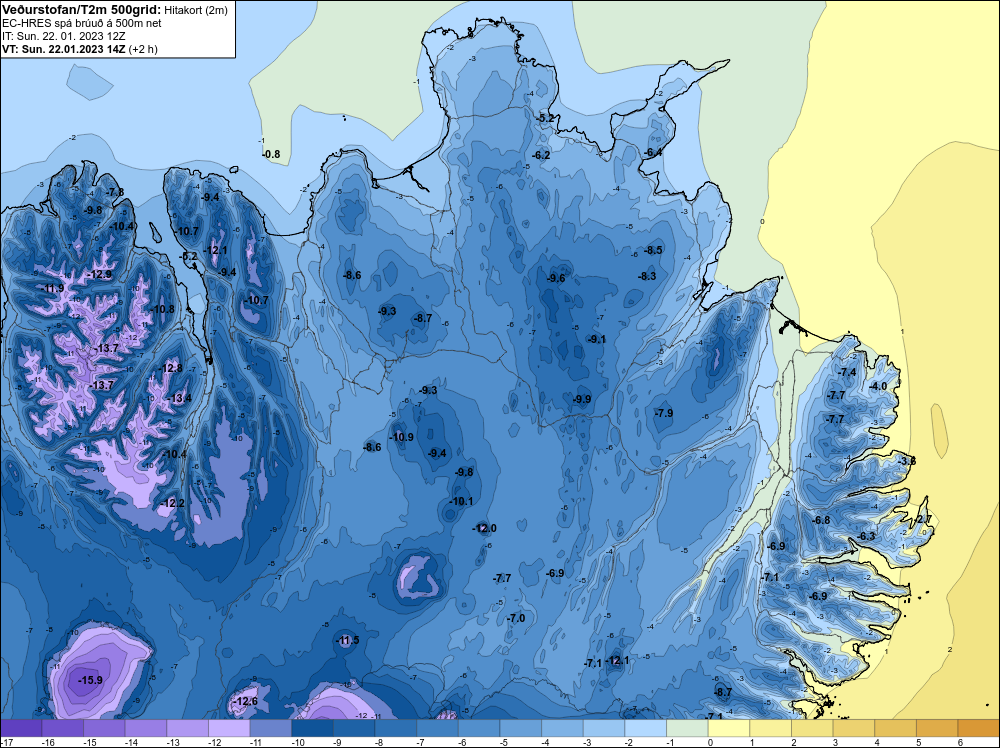This screenshot has height=748, width=1000.
Task: Click the initial time "IT: Sun. 22. 01. 2023 12Z"
Action: click(64, 36)
